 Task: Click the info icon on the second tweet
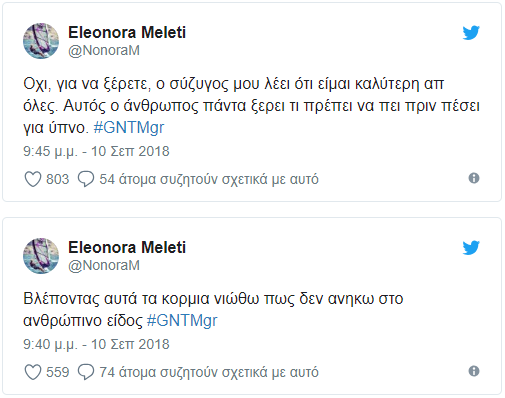[x=474, y=371]
